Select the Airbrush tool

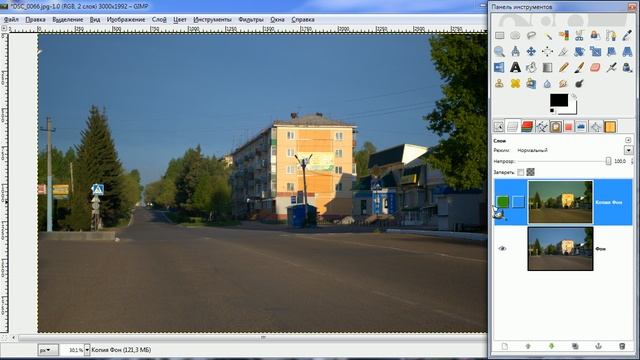click(611, 67)
